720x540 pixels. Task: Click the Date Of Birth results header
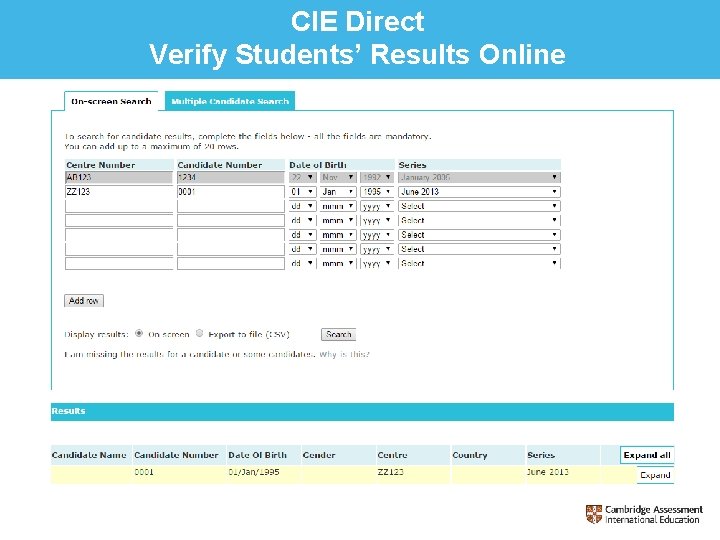click(264, 455)
